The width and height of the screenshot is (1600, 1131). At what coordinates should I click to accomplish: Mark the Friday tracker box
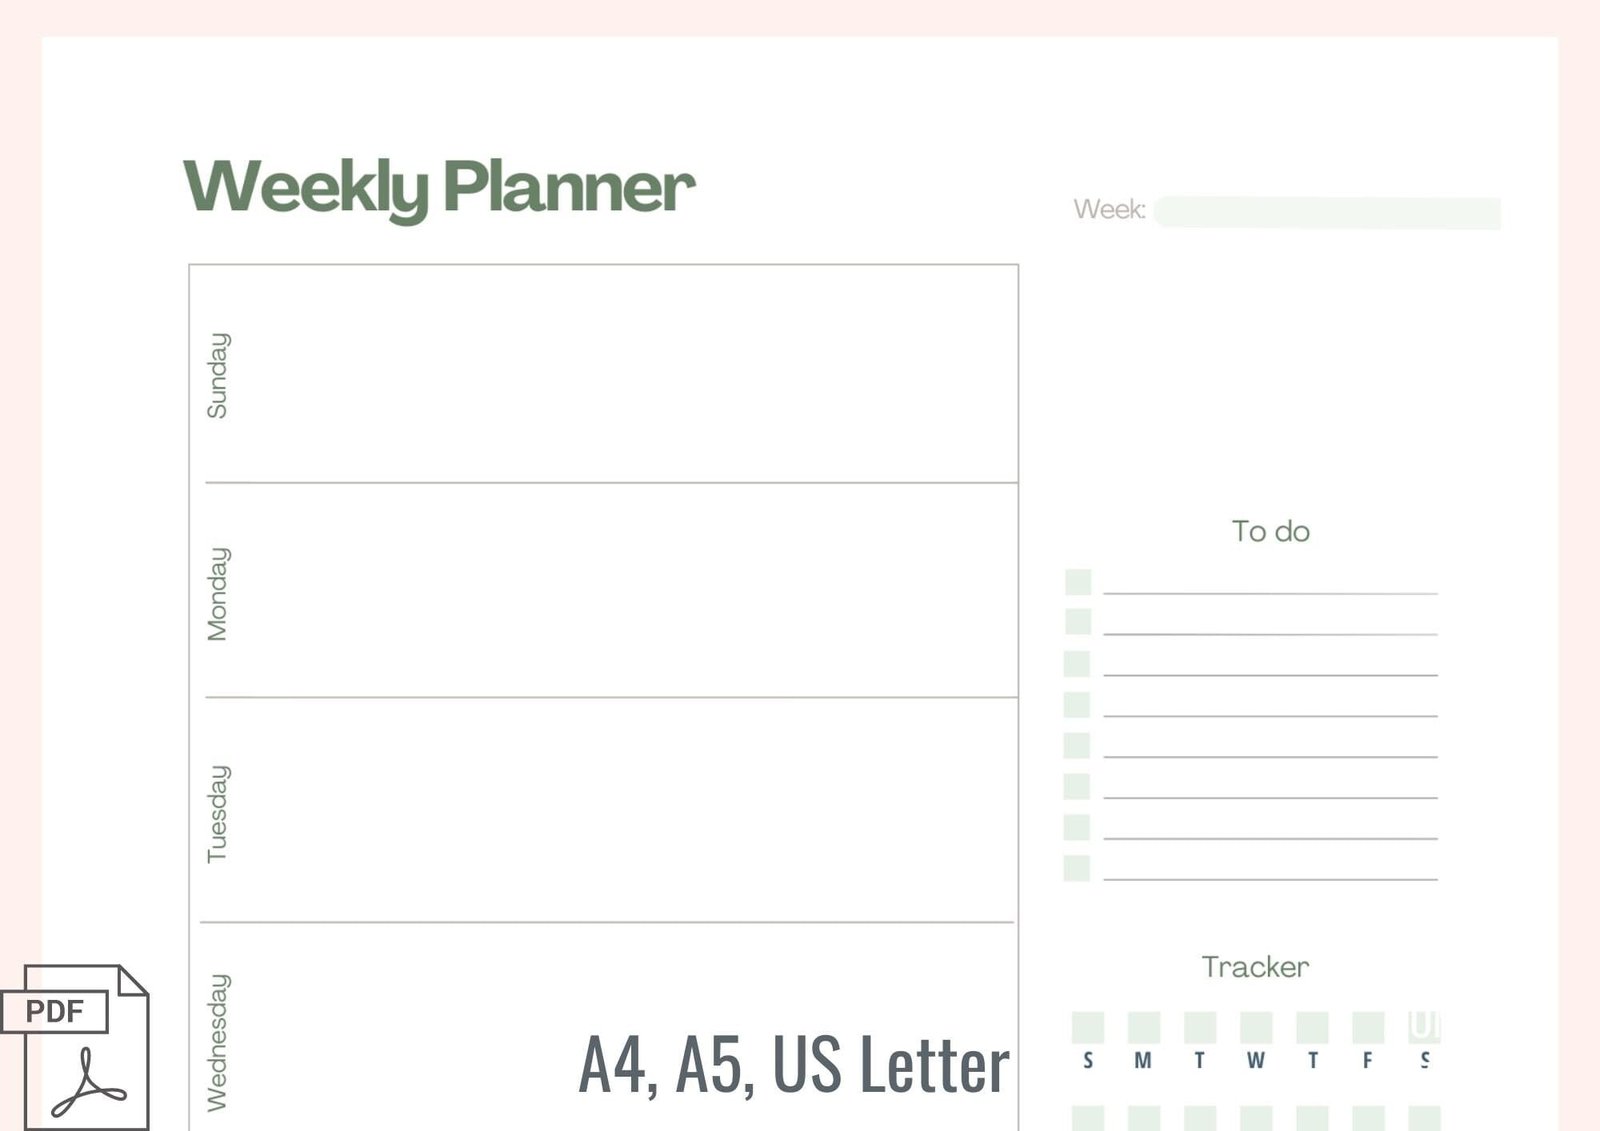point(1368,1027)
